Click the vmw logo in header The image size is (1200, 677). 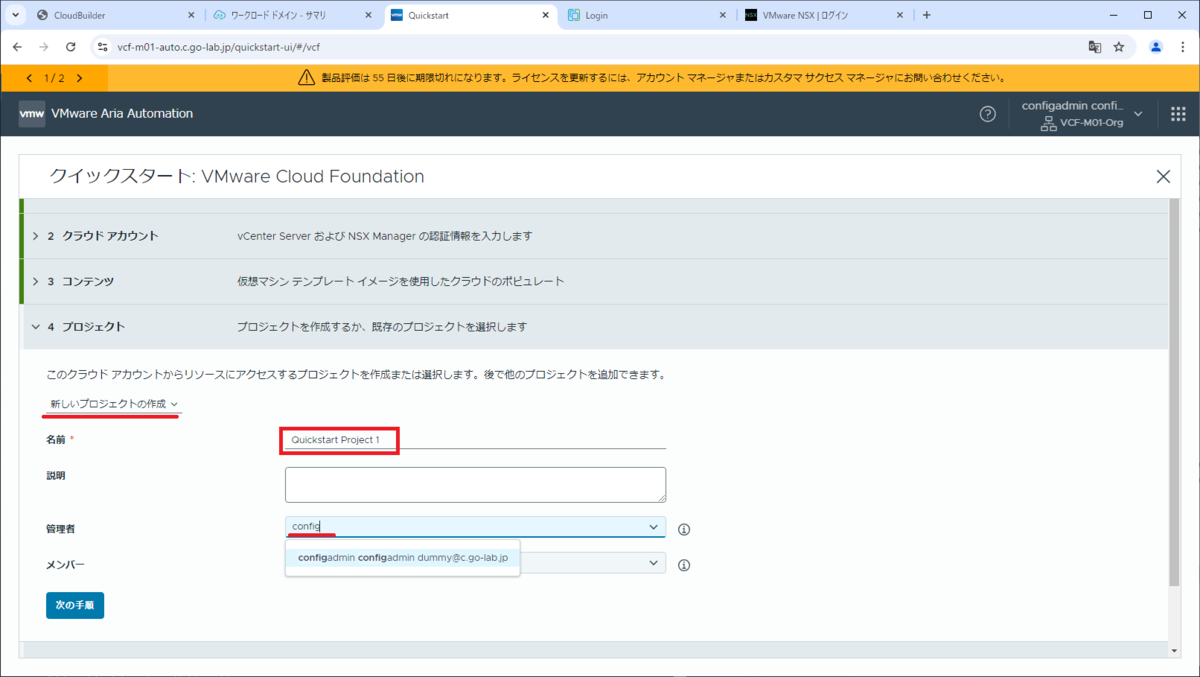pyautogui.click(x=32, y=114)
